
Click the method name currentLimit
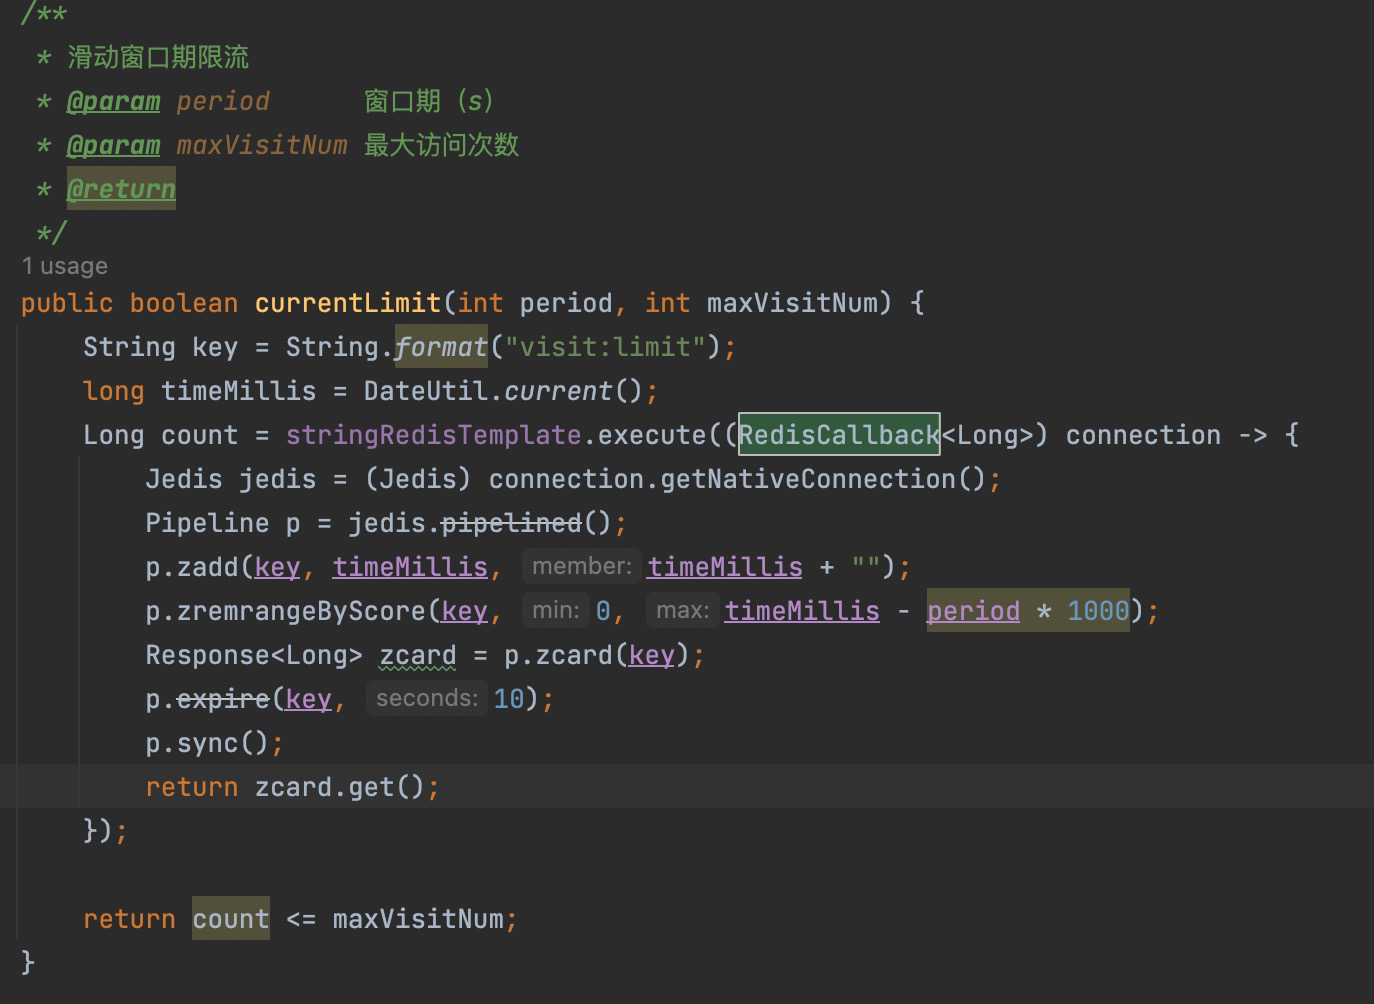tap(348, 303)
